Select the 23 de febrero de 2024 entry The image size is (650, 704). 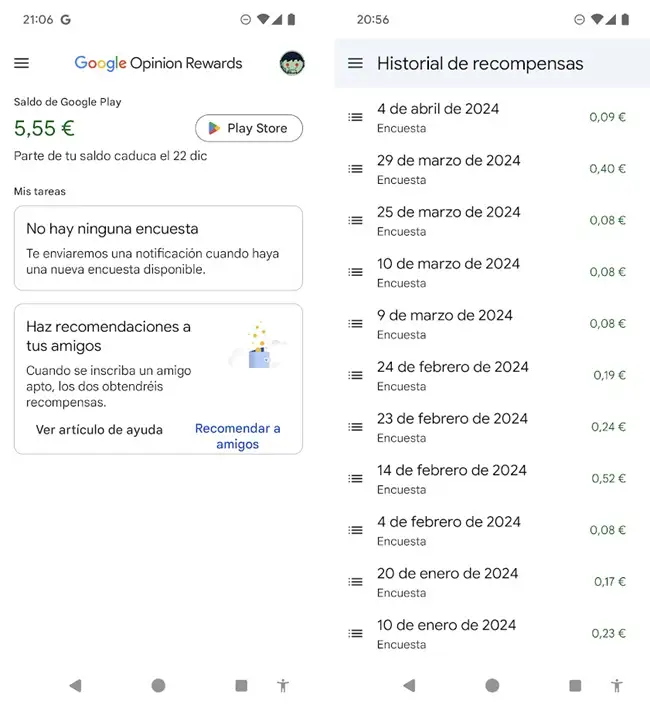tap(492, 427)
